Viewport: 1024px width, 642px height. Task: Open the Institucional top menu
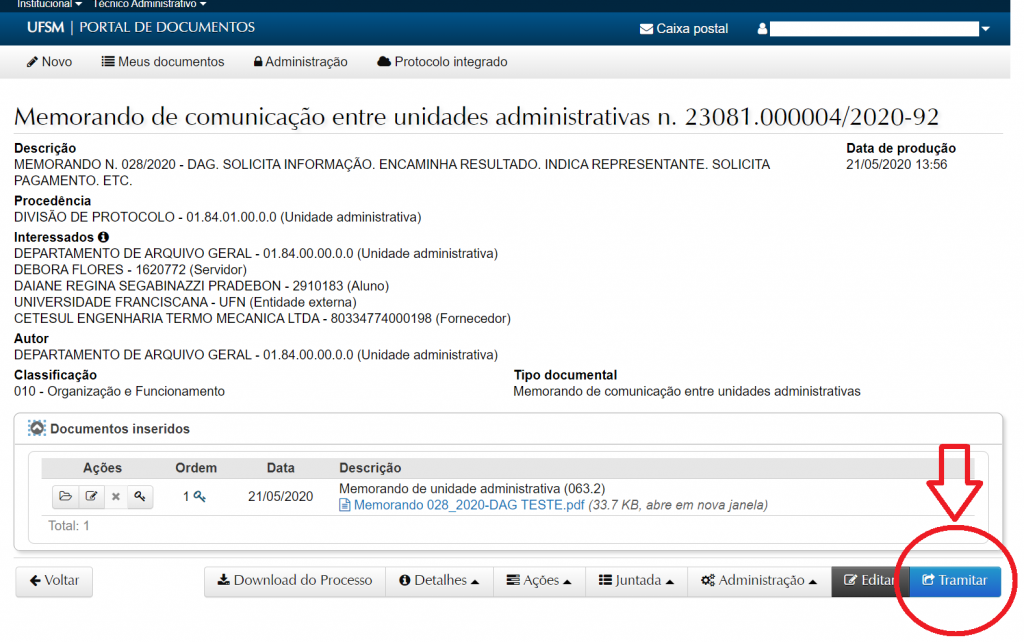point(49,4)
